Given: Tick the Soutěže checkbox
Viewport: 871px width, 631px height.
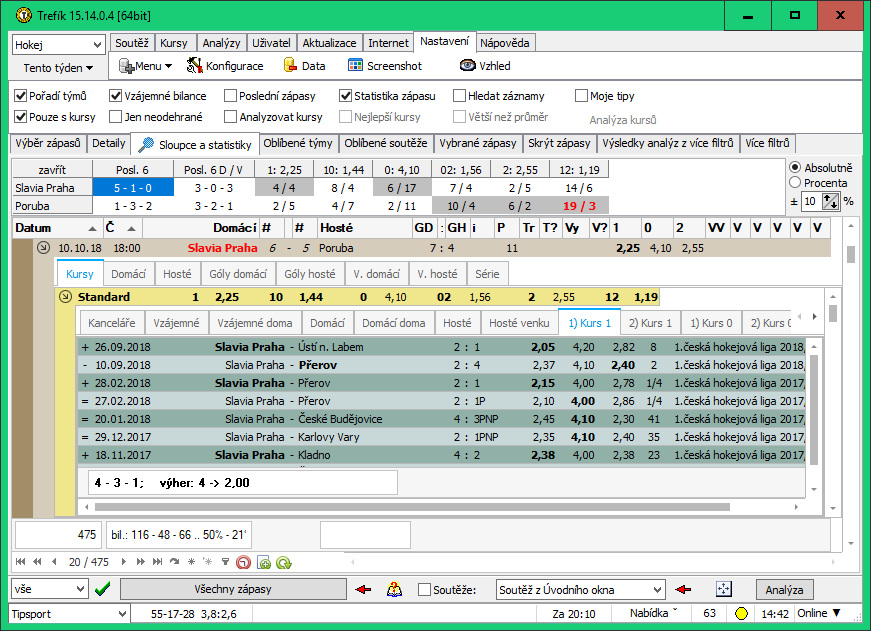Looking at the screenshot, I should 424,589.
